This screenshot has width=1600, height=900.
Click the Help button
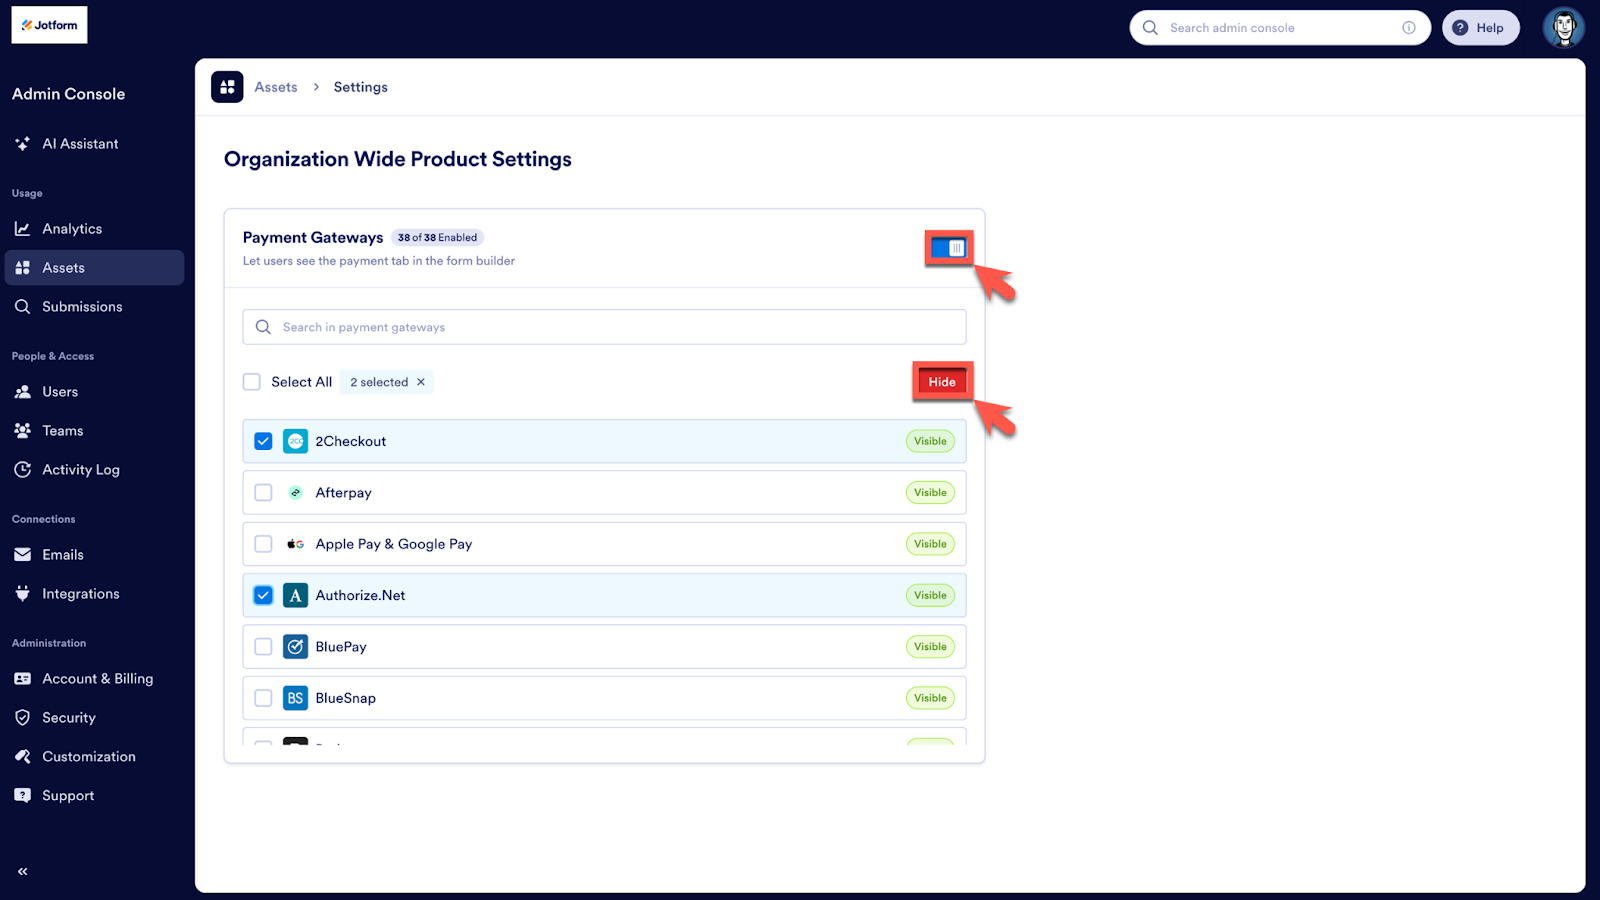click(1481, 27)
